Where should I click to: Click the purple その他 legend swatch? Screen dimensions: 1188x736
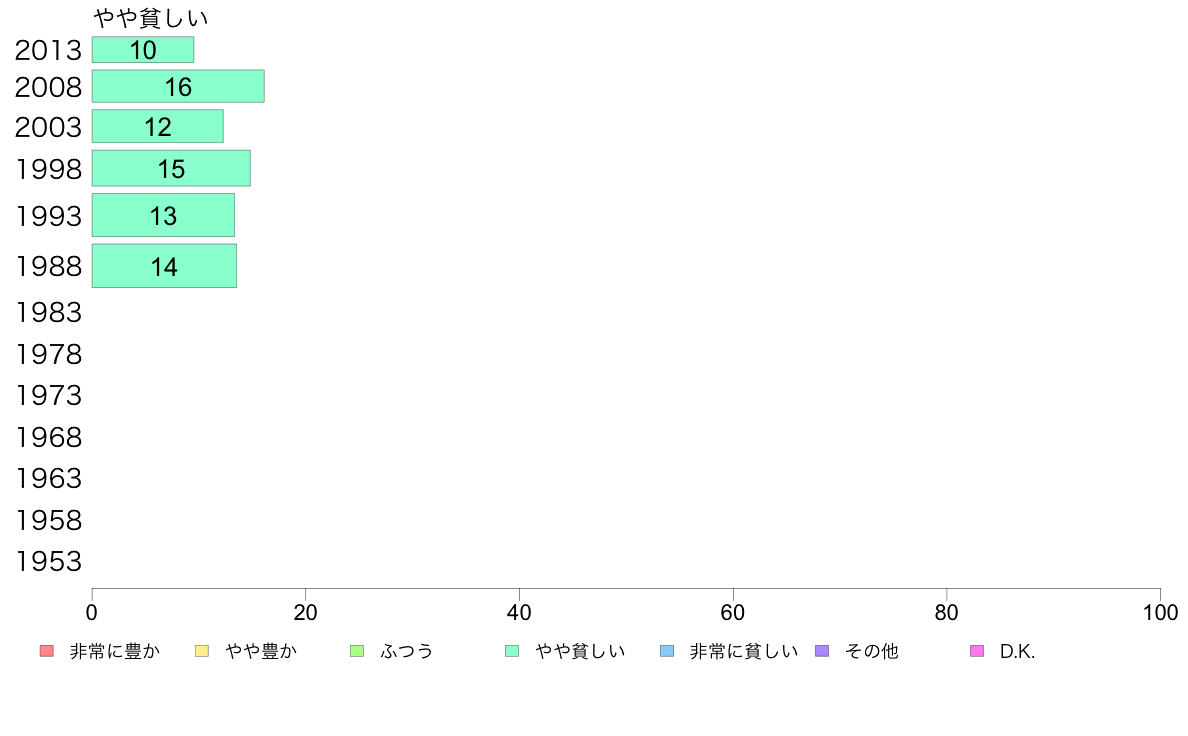pos(822,651)
